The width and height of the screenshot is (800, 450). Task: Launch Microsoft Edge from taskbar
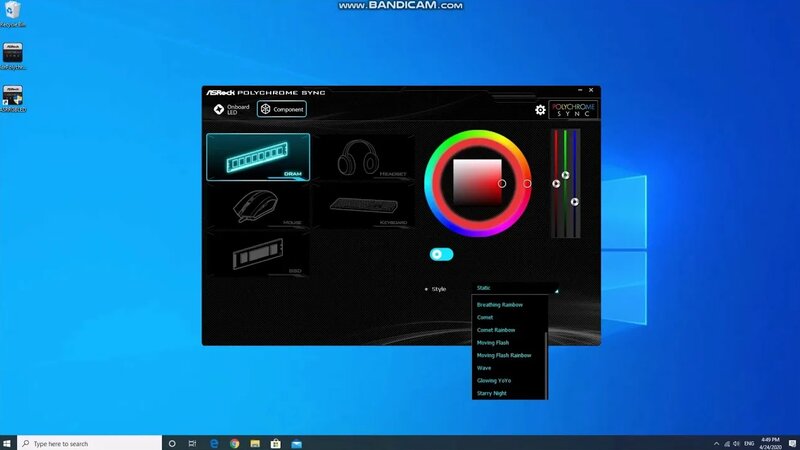click(x=214, y=443)
